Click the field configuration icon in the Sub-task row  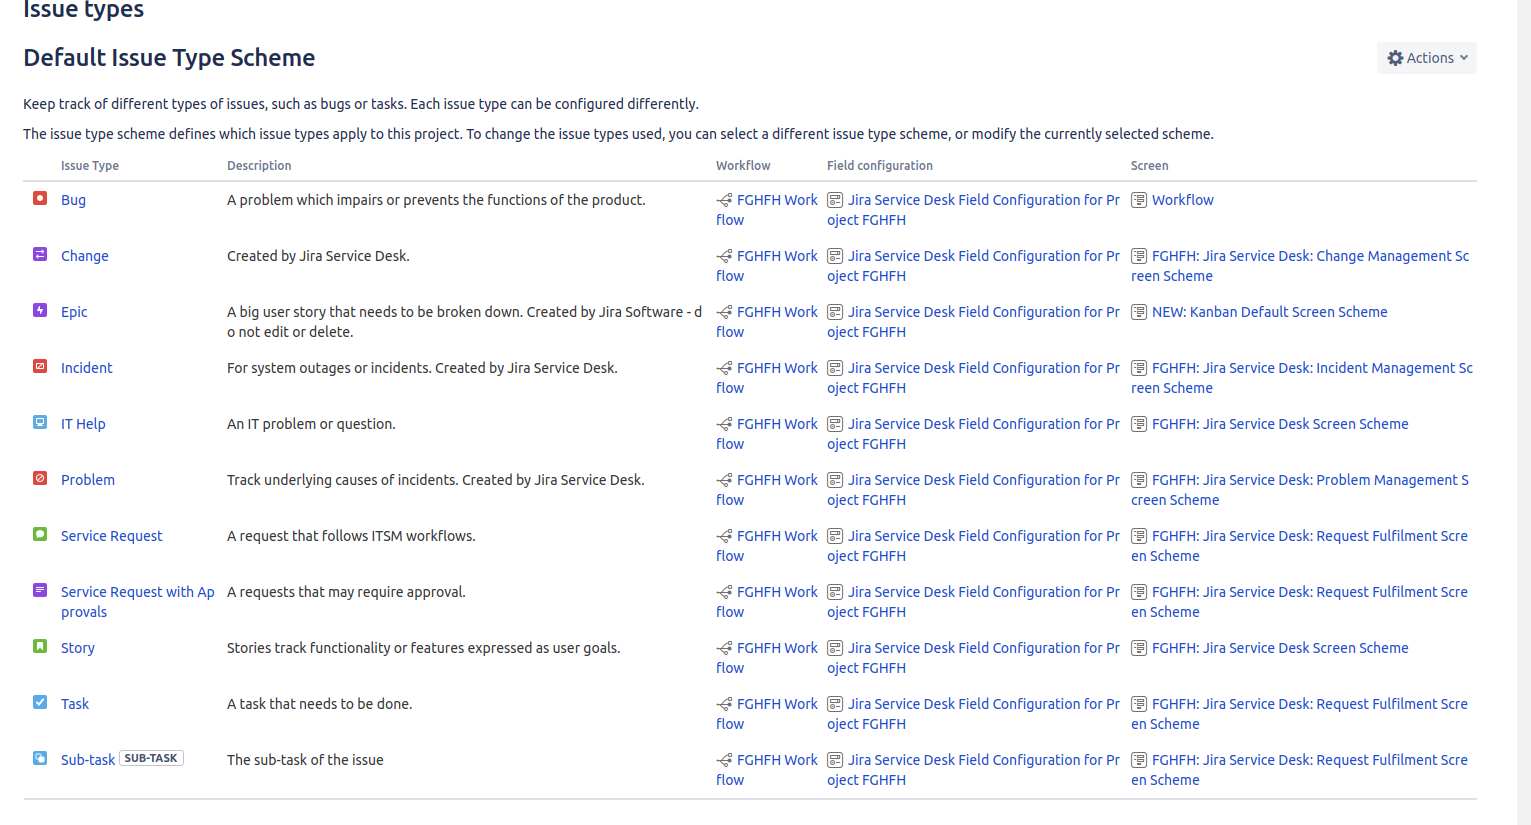coord(835,760)
